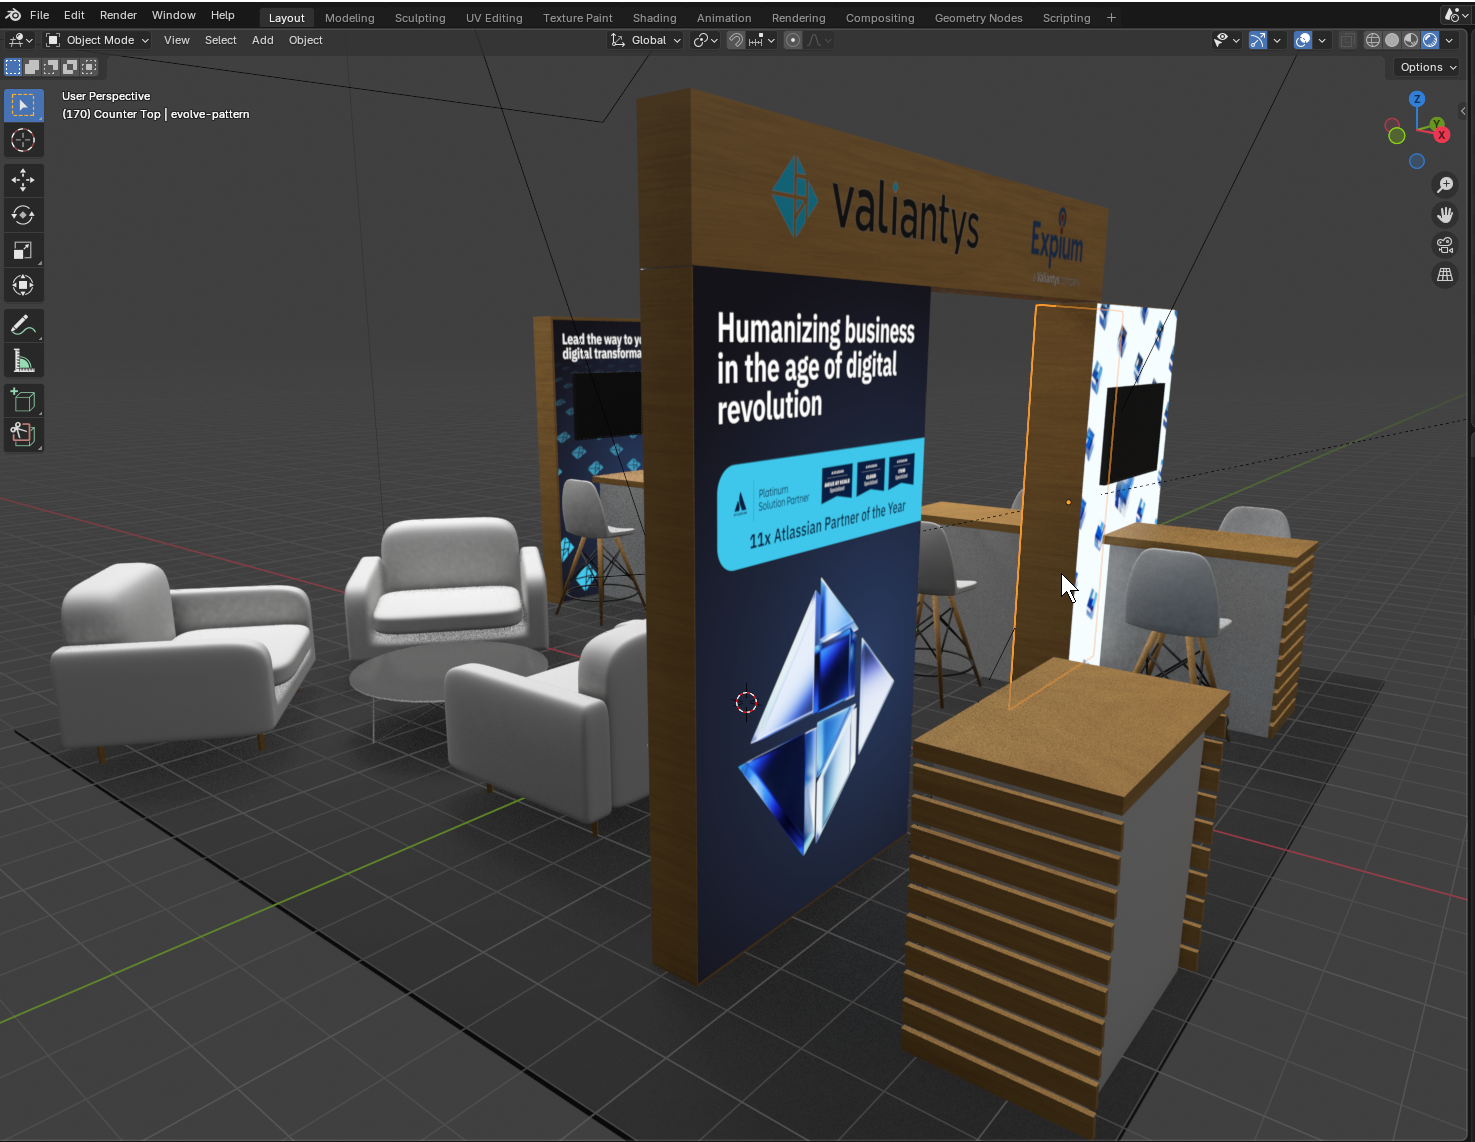Activate the Rotate tool
The width and height of the screenshot is (1475, 1142).
coord(23,215)
